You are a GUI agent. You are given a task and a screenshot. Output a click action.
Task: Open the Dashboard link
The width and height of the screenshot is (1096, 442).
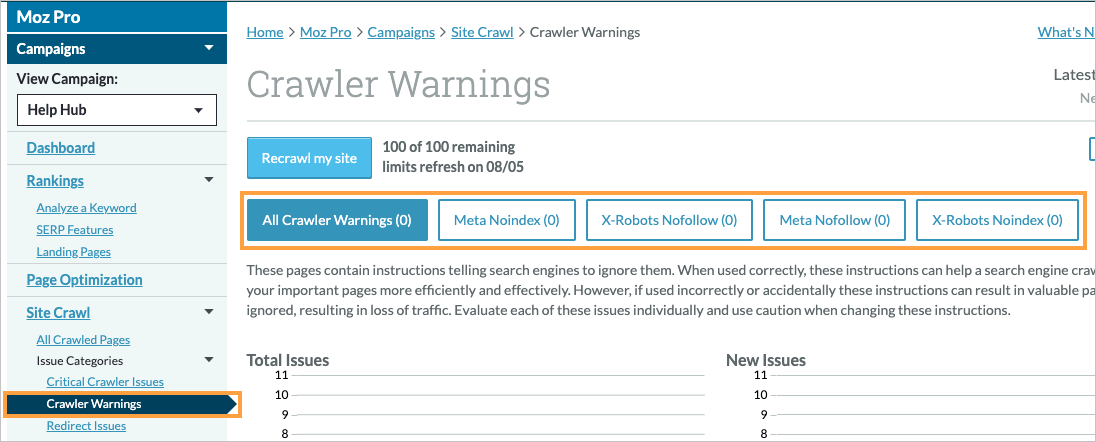(x=60, y=148)
